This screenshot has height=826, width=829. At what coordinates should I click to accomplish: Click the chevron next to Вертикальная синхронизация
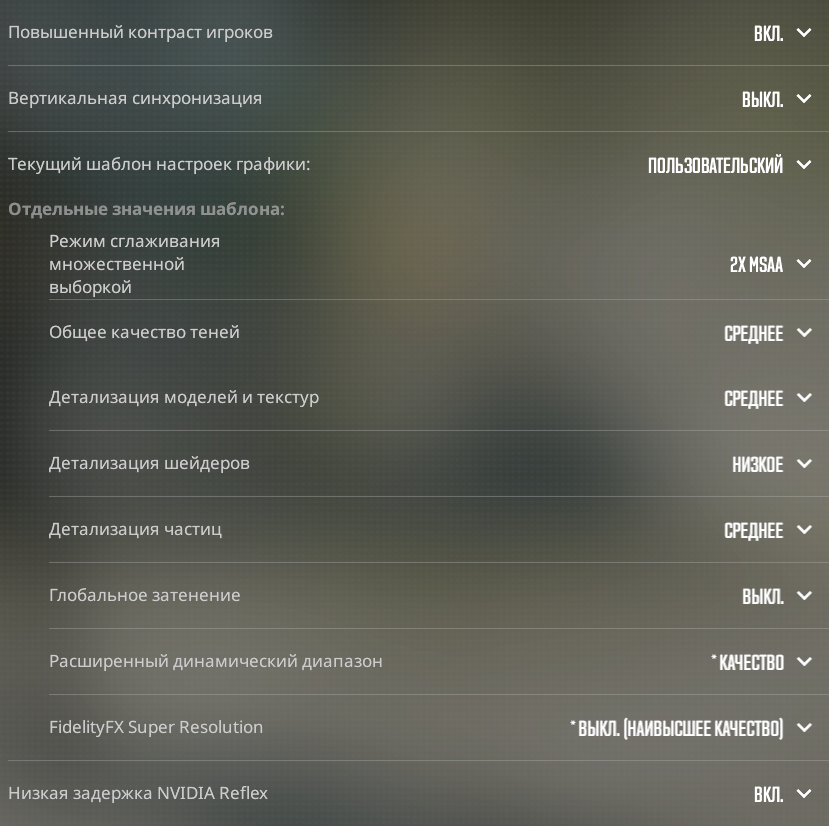point(804,99)
